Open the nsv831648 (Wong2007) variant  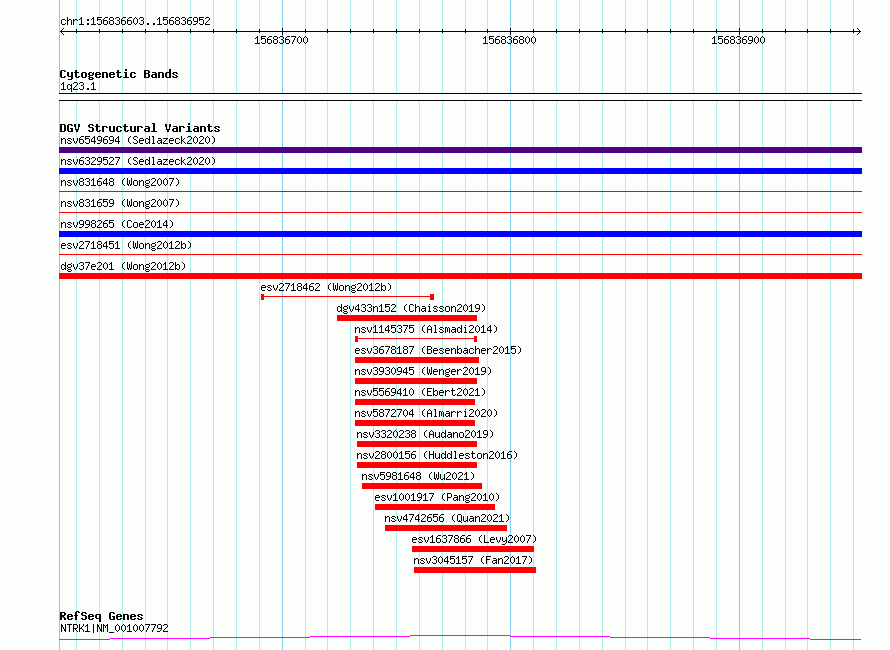click(120, 182)
